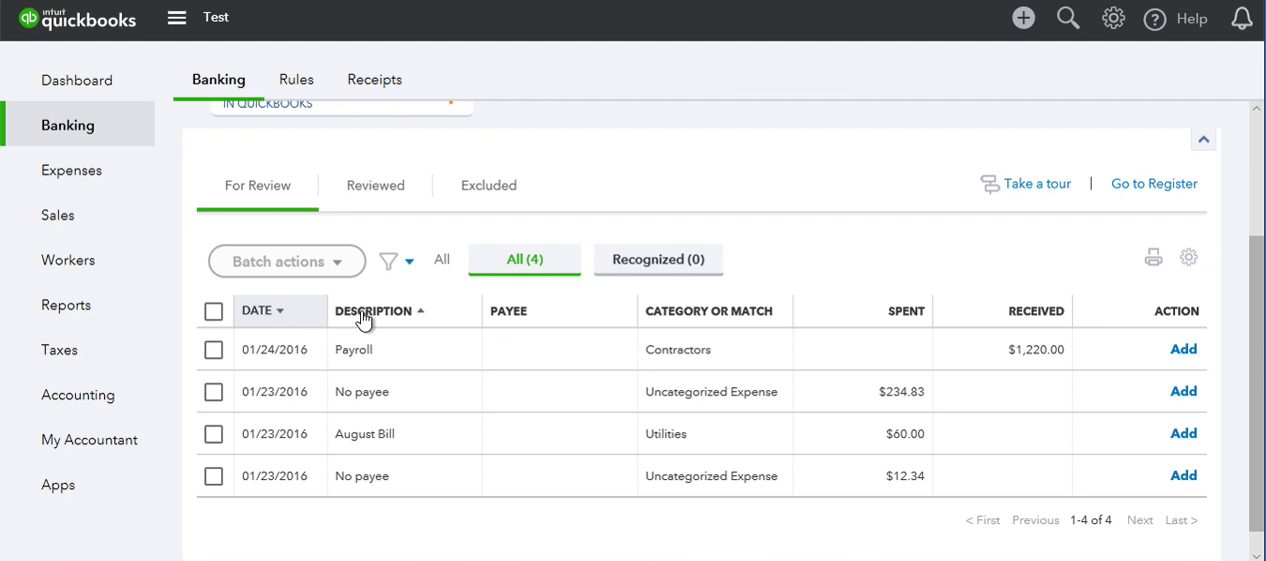Collapse the panel using the up chevron
Viewport: 1266px width, 561px height.
1203,140
